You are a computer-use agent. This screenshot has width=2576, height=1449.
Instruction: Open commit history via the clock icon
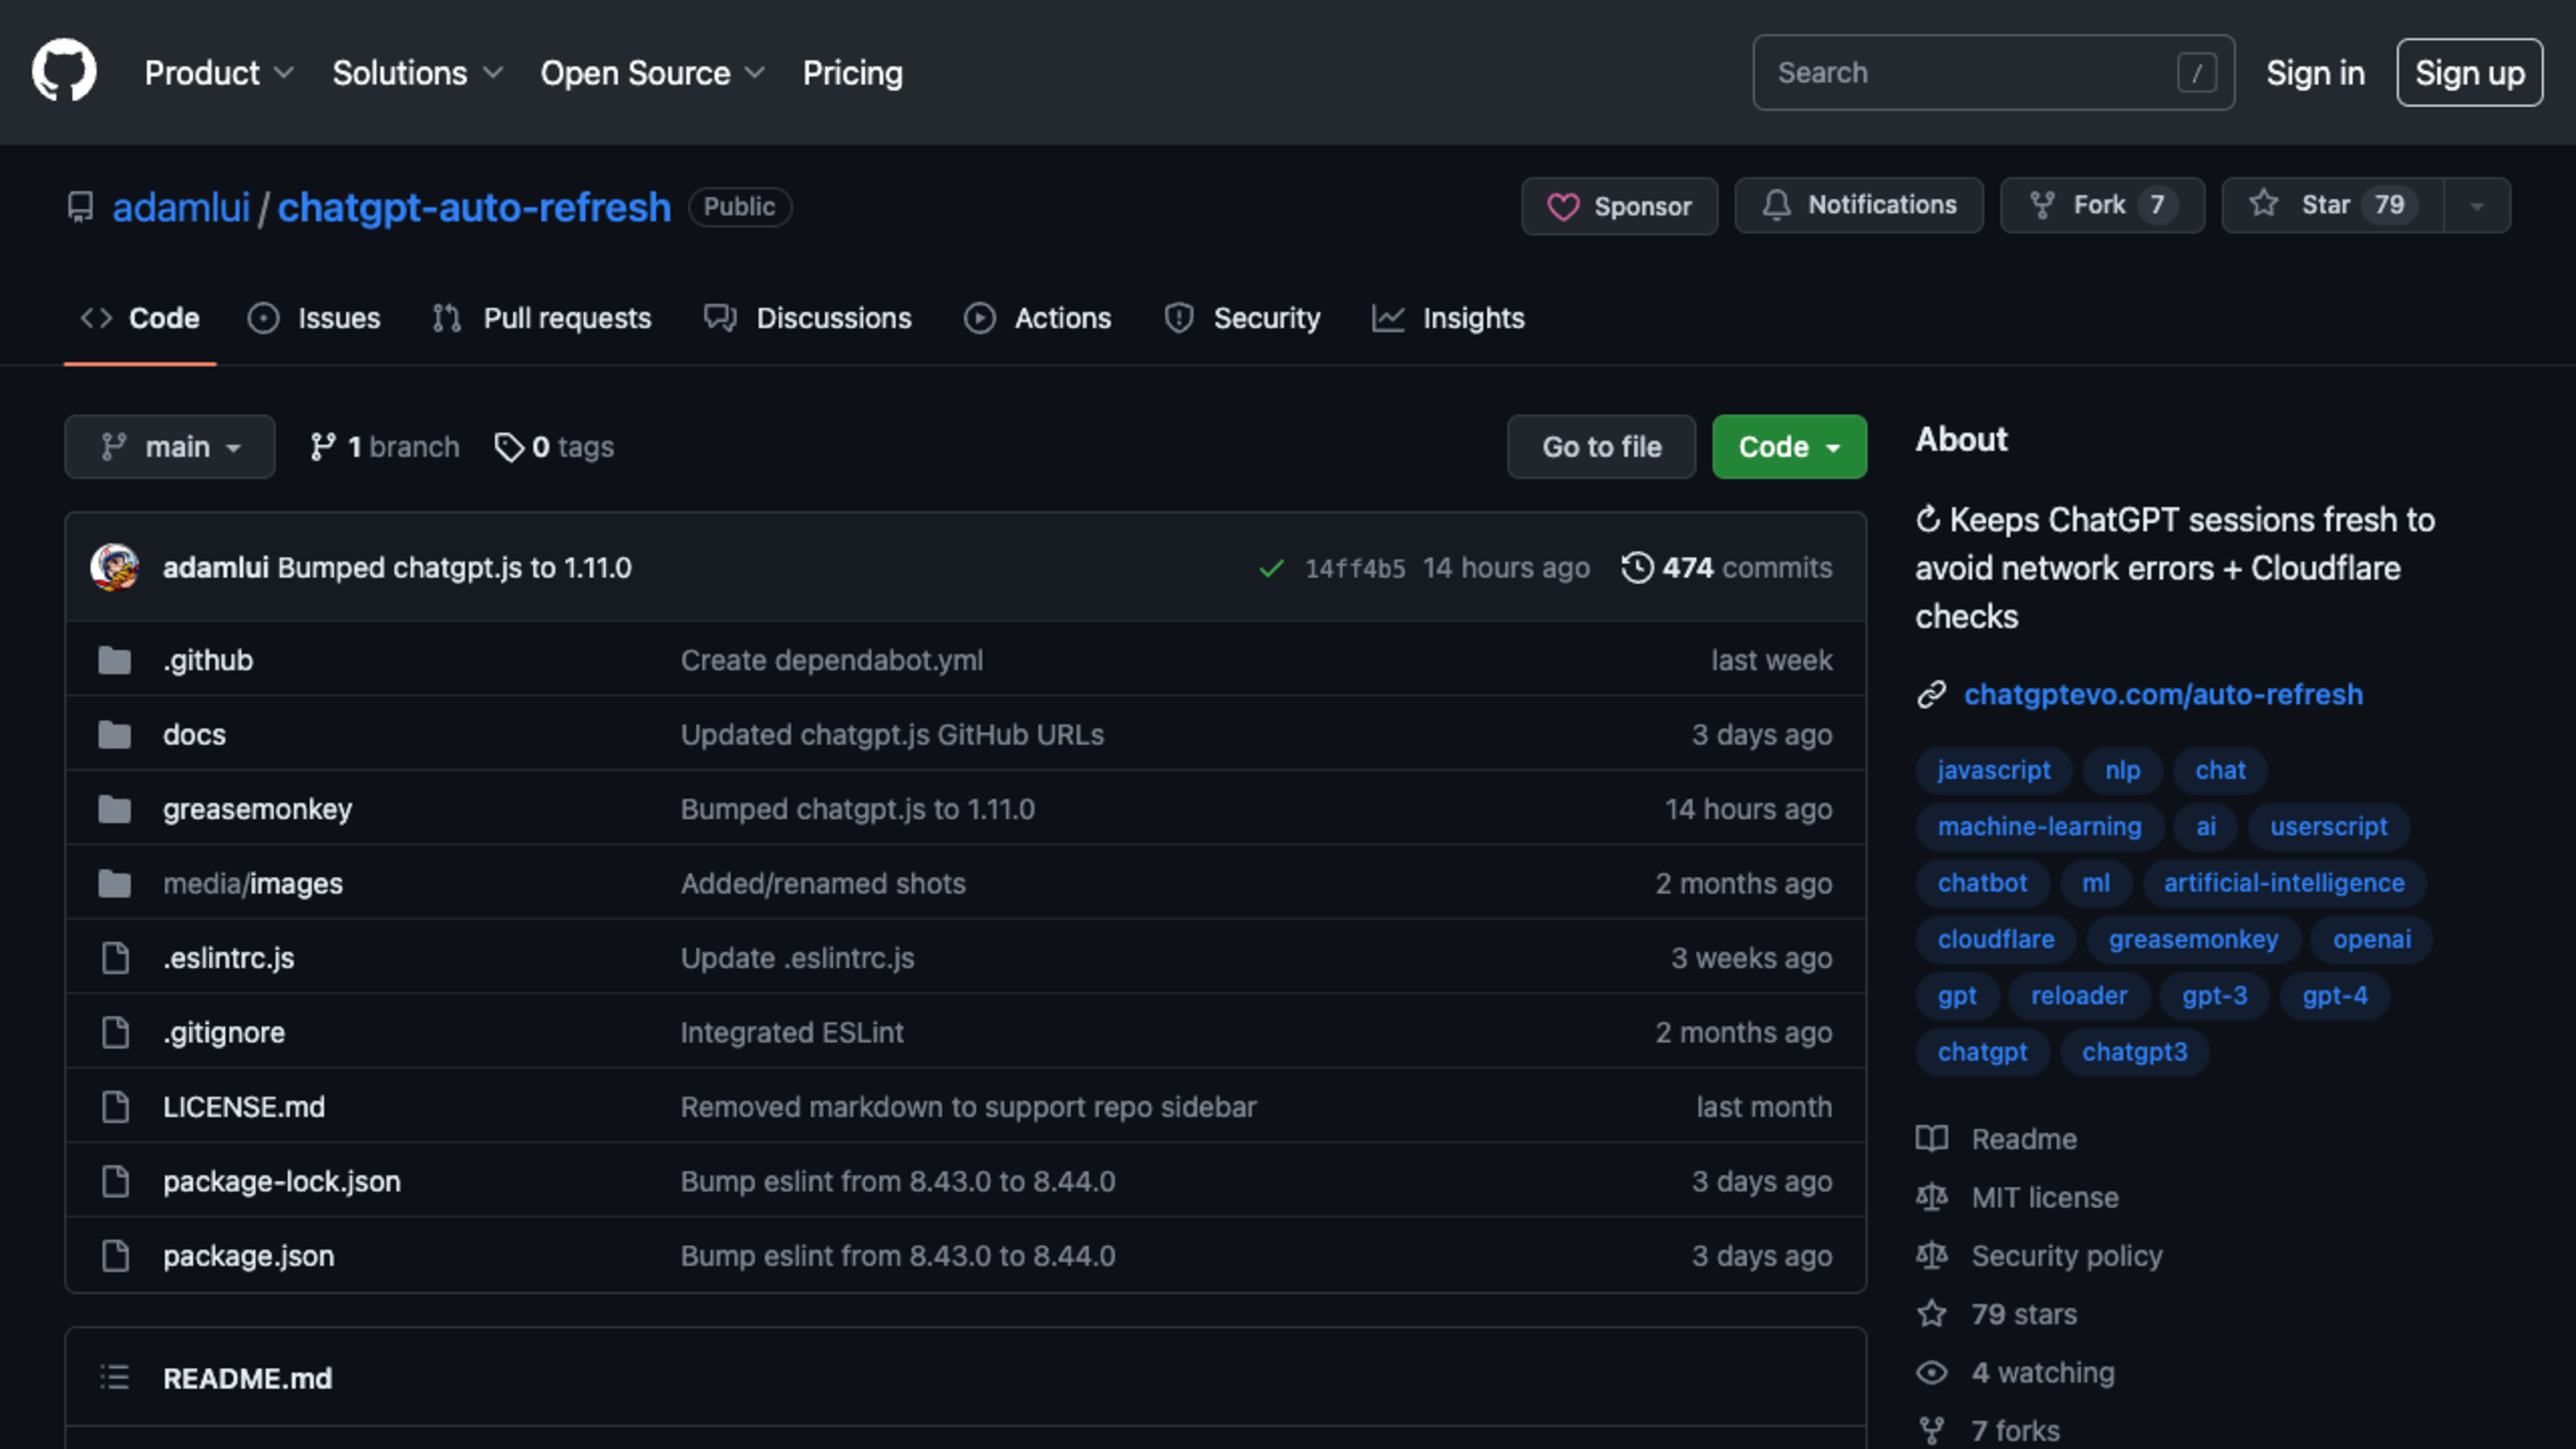coord(1637,568)
